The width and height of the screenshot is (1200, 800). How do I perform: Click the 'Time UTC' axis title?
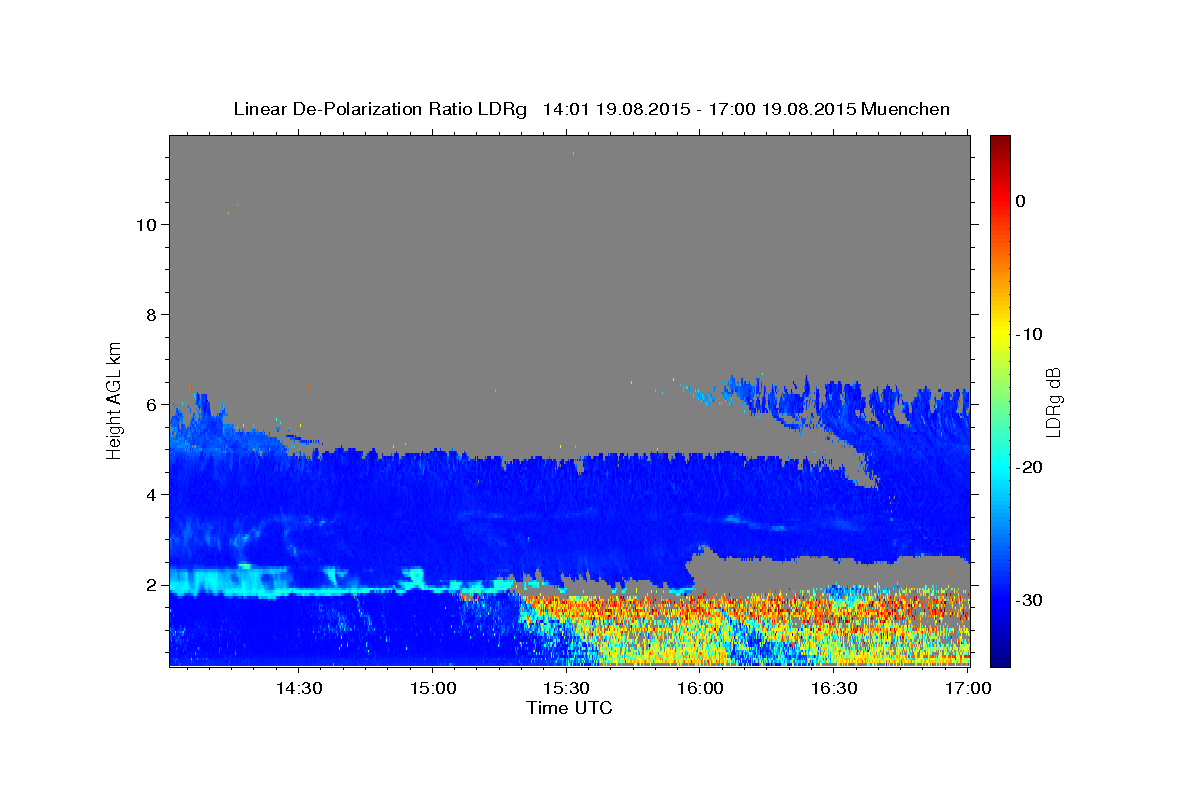pos(569,708)
